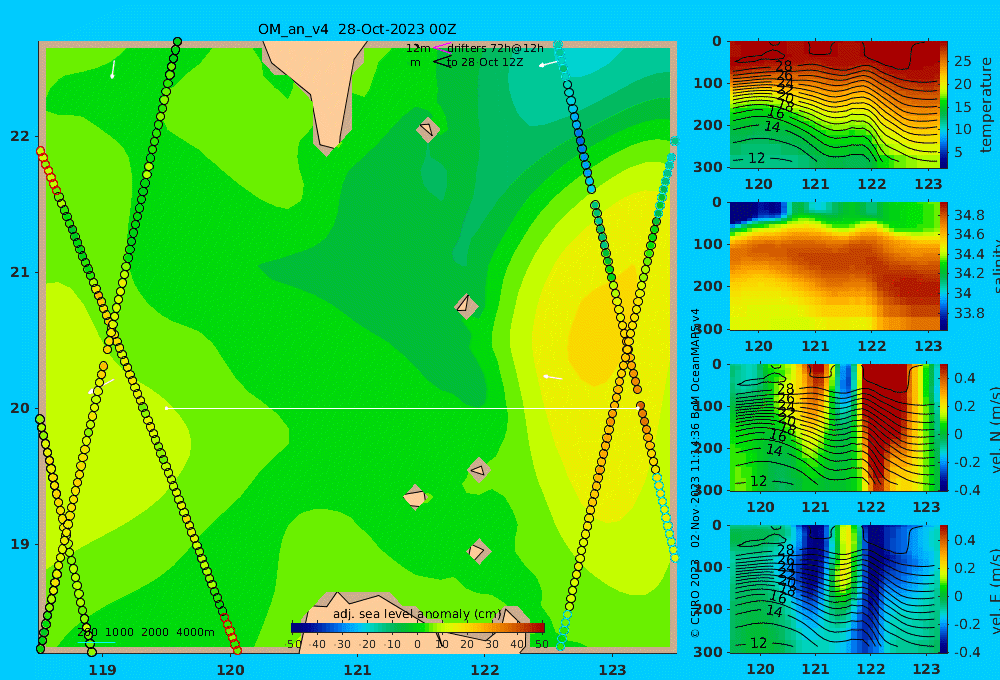This screenshot has height=680, width=1000.
Task: Click the salinity depth section plot
Action: (834, 266)
